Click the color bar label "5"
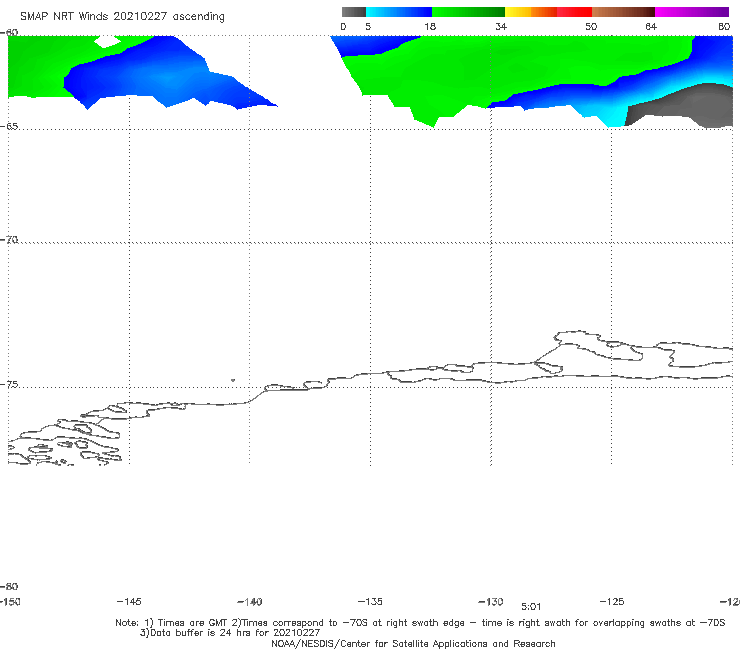 click(368, 26)
